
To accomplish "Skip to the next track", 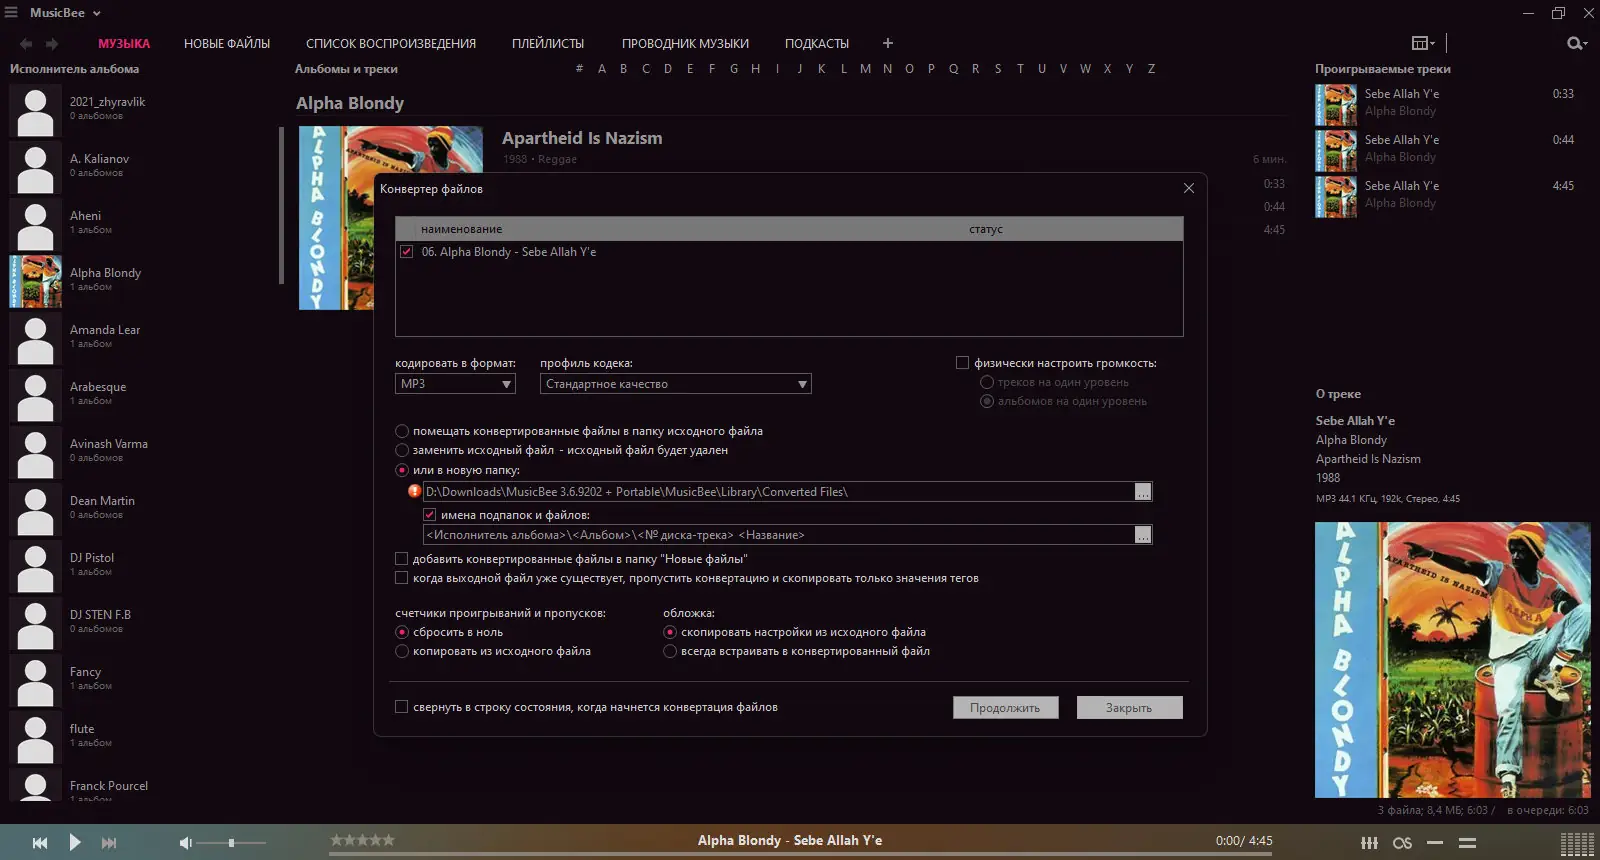I will 109,843.
